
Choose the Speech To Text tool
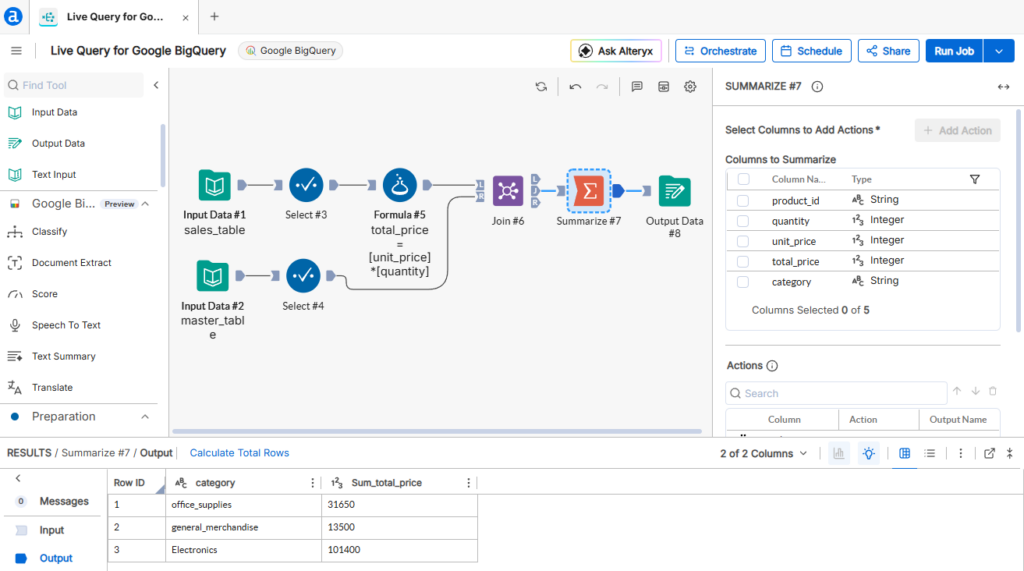pos(66,325)
